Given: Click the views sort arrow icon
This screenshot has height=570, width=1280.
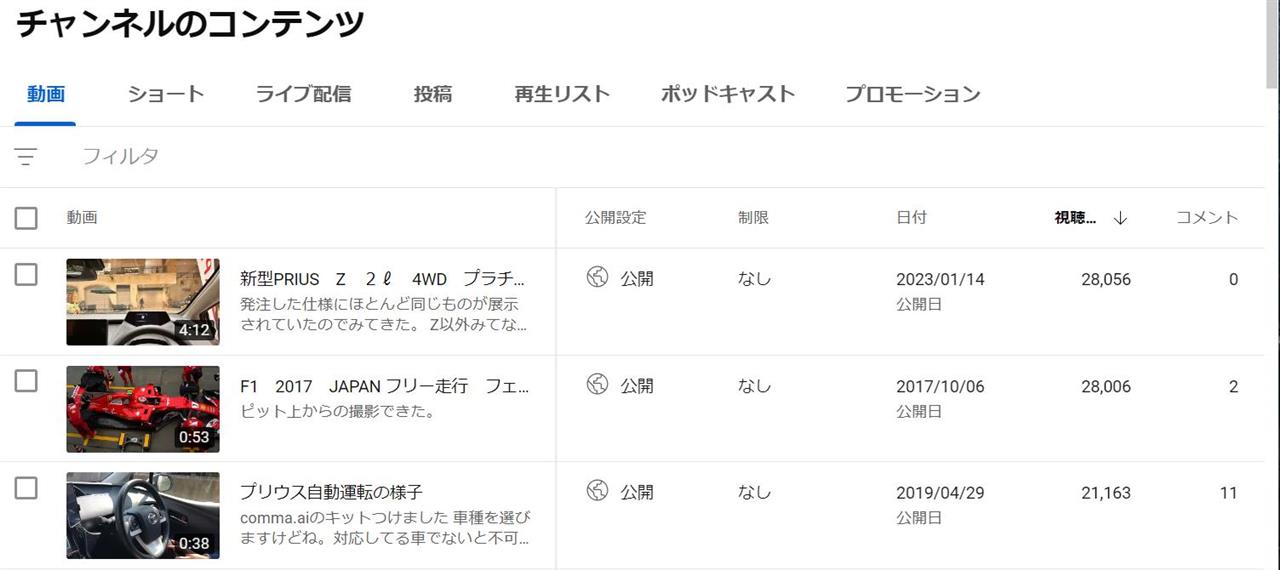Looking at the screenshot, I should click(x=1120, y=218).
